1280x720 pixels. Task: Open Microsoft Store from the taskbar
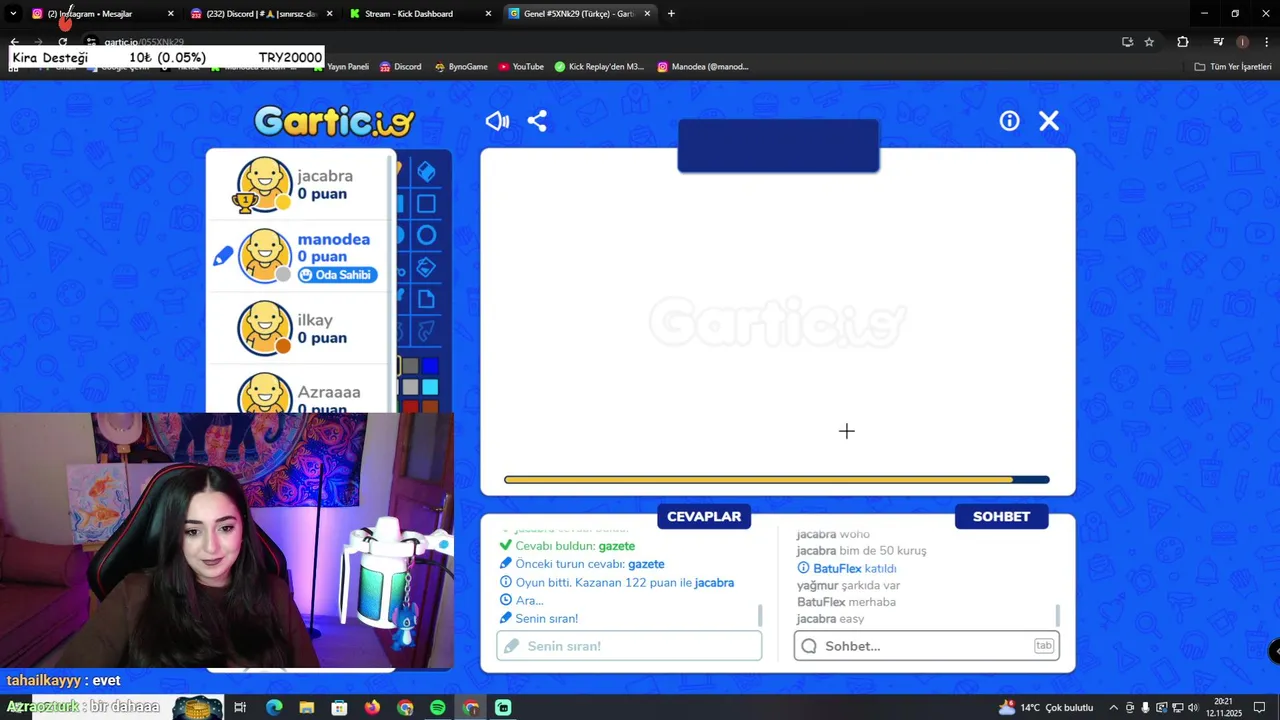[340, 708]
